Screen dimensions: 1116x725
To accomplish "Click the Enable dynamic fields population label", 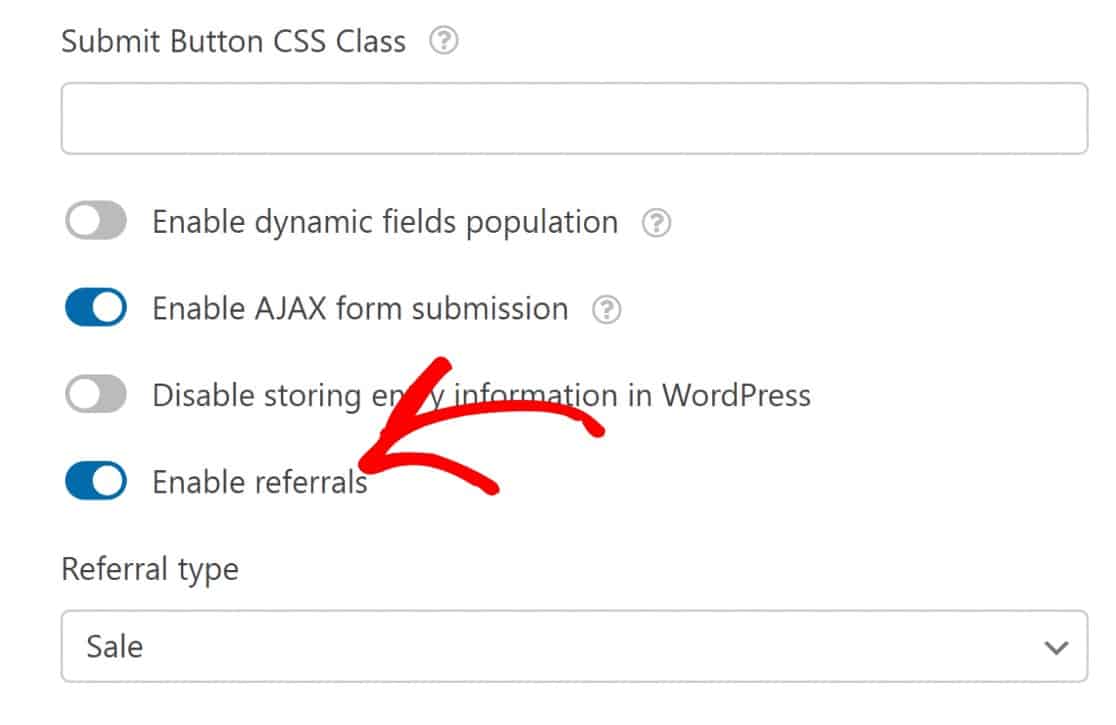I will tap(385, 223).
